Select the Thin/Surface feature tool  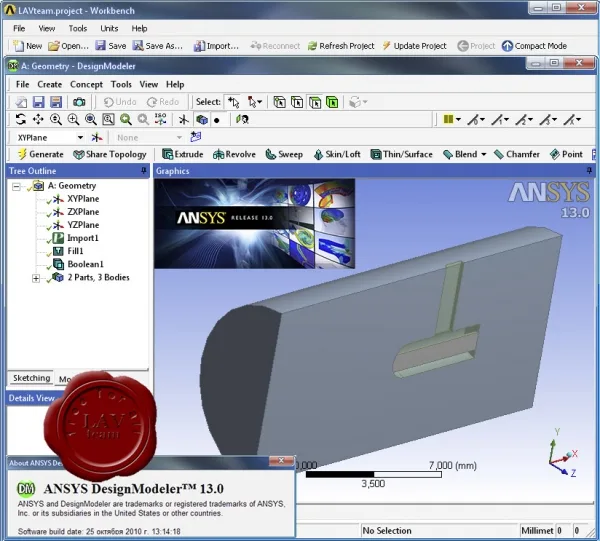(x=402, y=154)
